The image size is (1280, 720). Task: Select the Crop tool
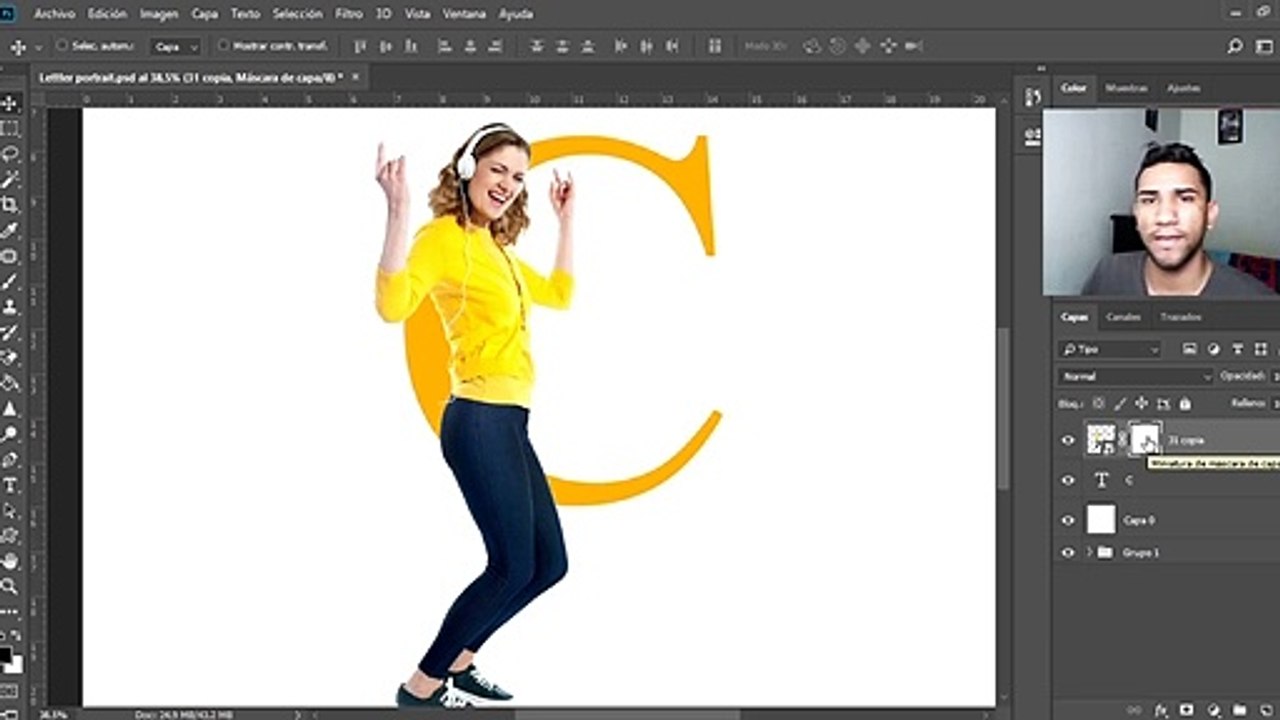click(x=10, y=205)
